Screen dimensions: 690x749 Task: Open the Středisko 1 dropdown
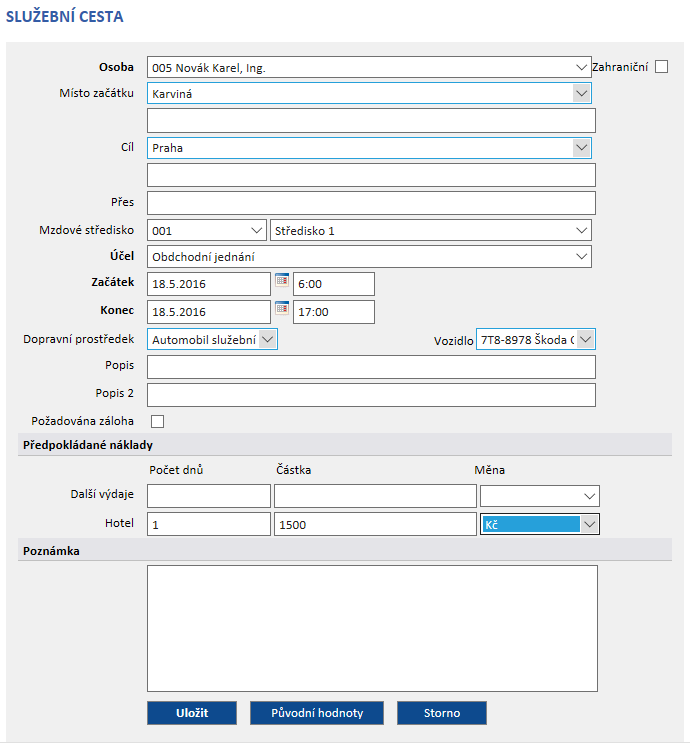click(431, 231)
